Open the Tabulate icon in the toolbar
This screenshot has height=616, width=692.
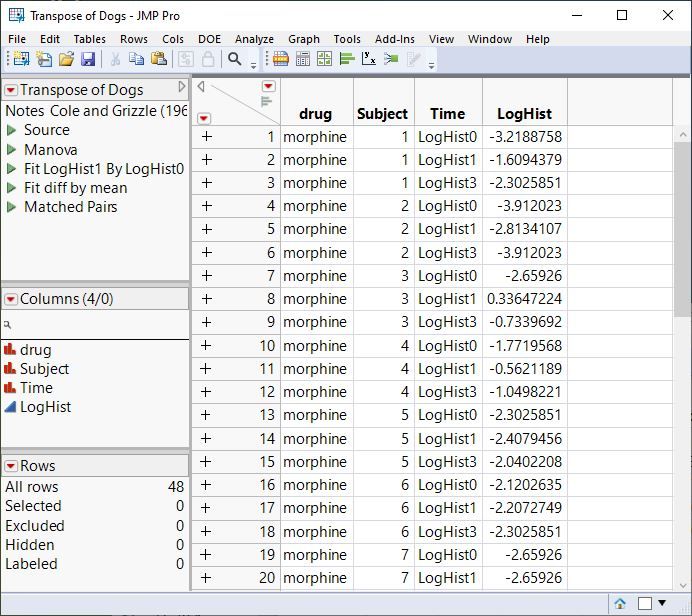point(303,59)
